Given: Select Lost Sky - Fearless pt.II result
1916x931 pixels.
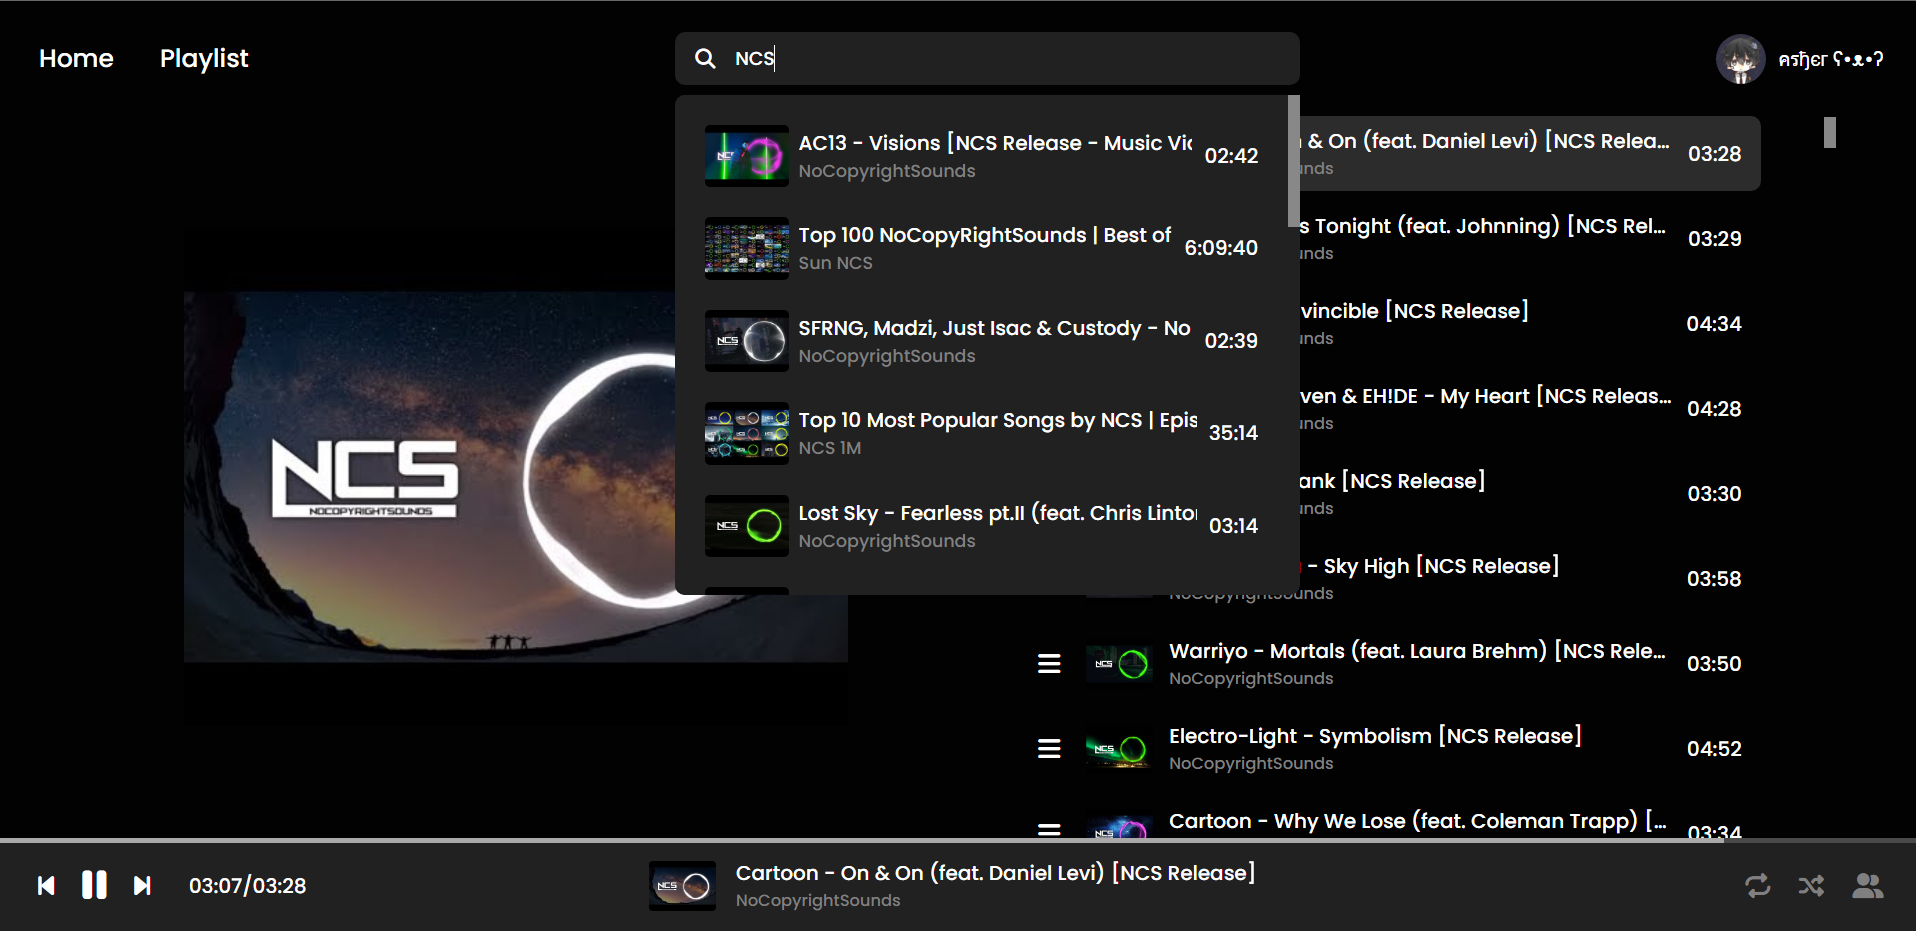Looking at the screenshot, I should pos(981,526).
